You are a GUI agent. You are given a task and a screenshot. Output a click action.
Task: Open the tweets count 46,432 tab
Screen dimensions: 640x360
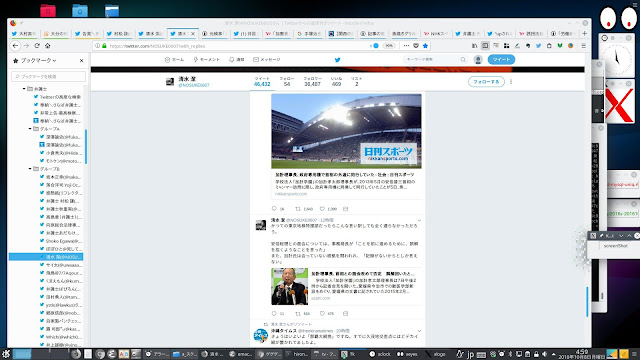(x=262, y=81)
